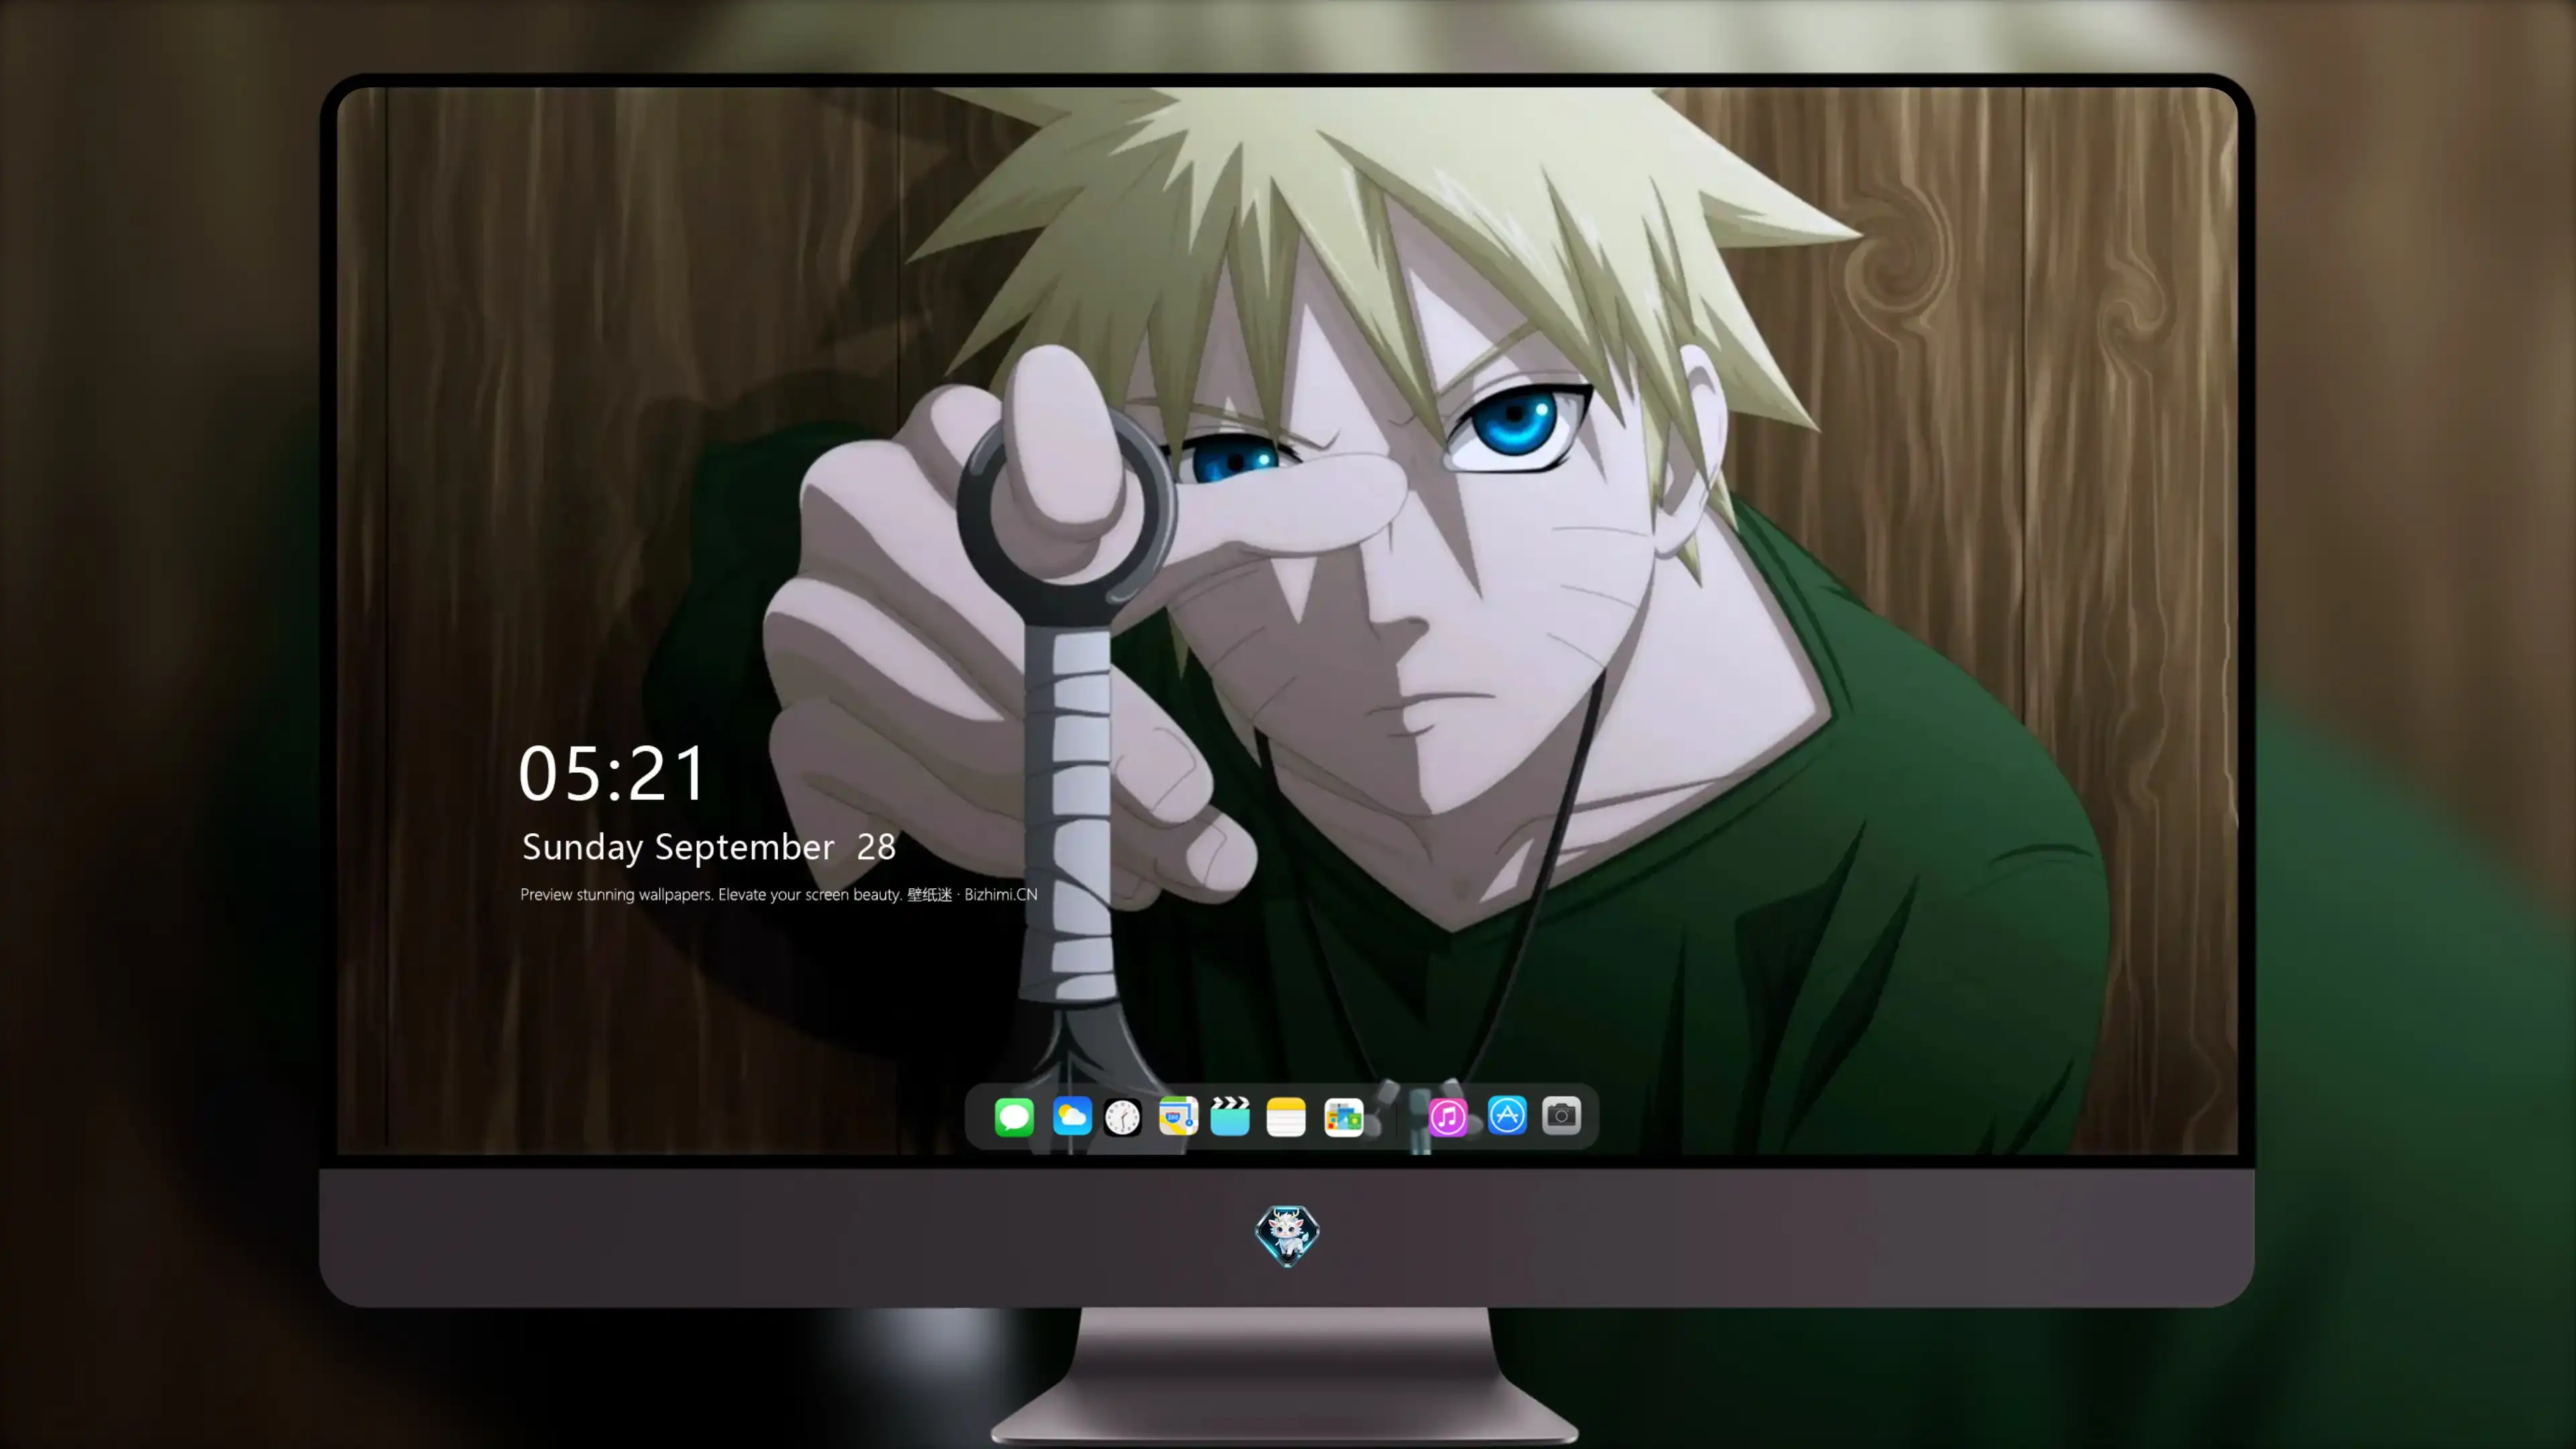This screenshot has width=2576, height=1449.
Task: Click the date text 'Sunday September 28'
Action: coord(709,847)
